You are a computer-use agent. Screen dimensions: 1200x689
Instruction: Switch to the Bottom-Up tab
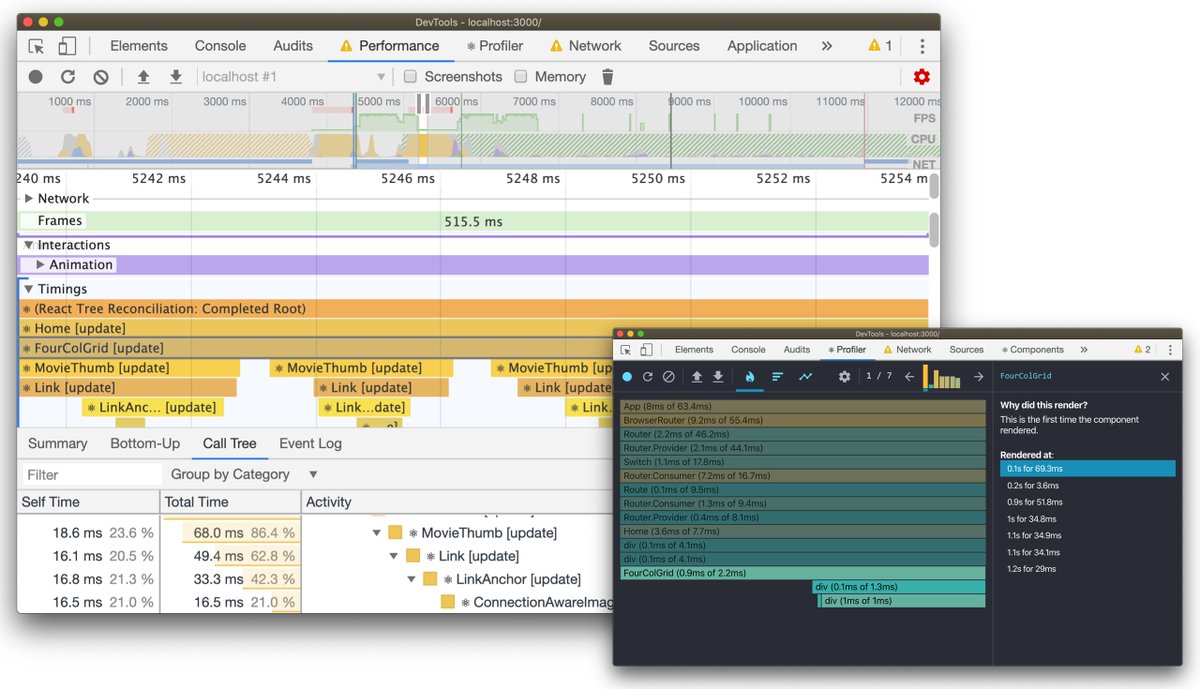click(145, 444)
